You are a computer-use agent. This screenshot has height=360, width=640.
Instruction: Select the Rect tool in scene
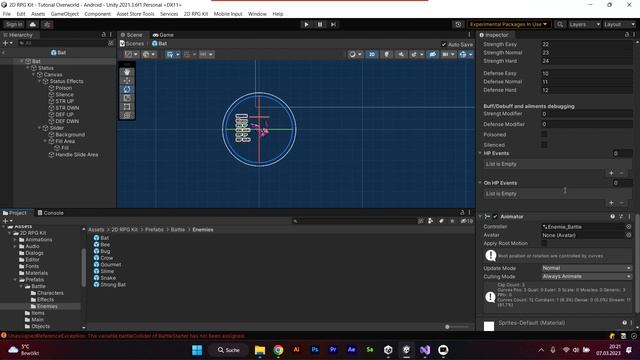(127, 107)
